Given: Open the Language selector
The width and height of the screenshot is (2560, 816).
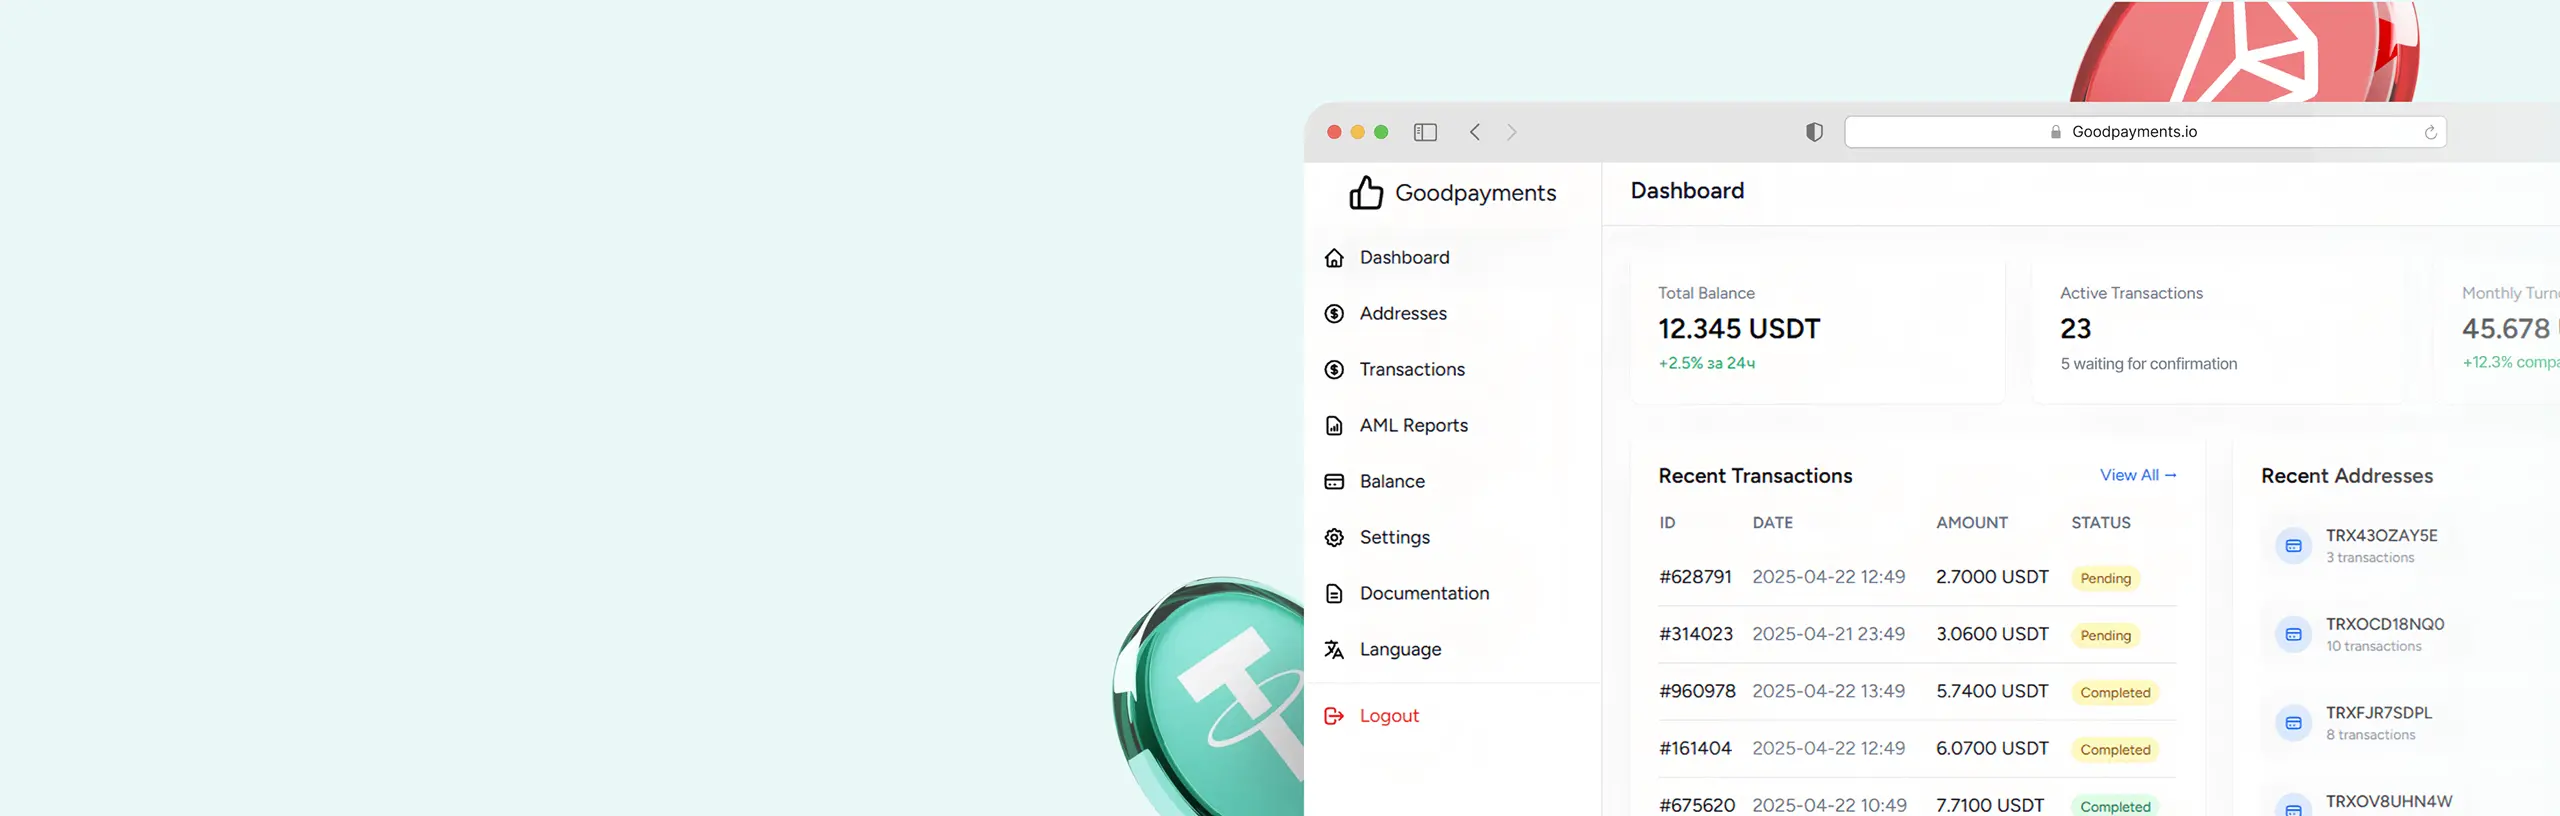Looking at the screenshot, I should click(x=1400, y=650).
